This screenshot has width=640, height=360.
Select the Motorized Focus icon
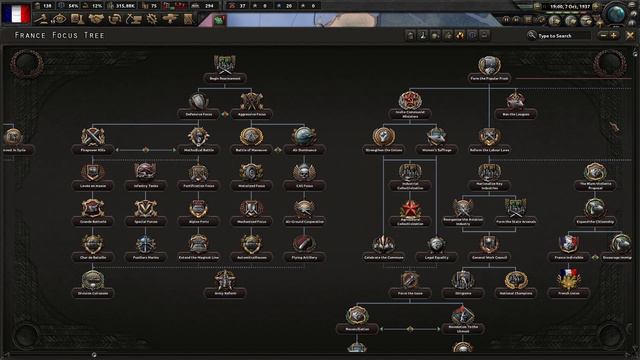251,173
